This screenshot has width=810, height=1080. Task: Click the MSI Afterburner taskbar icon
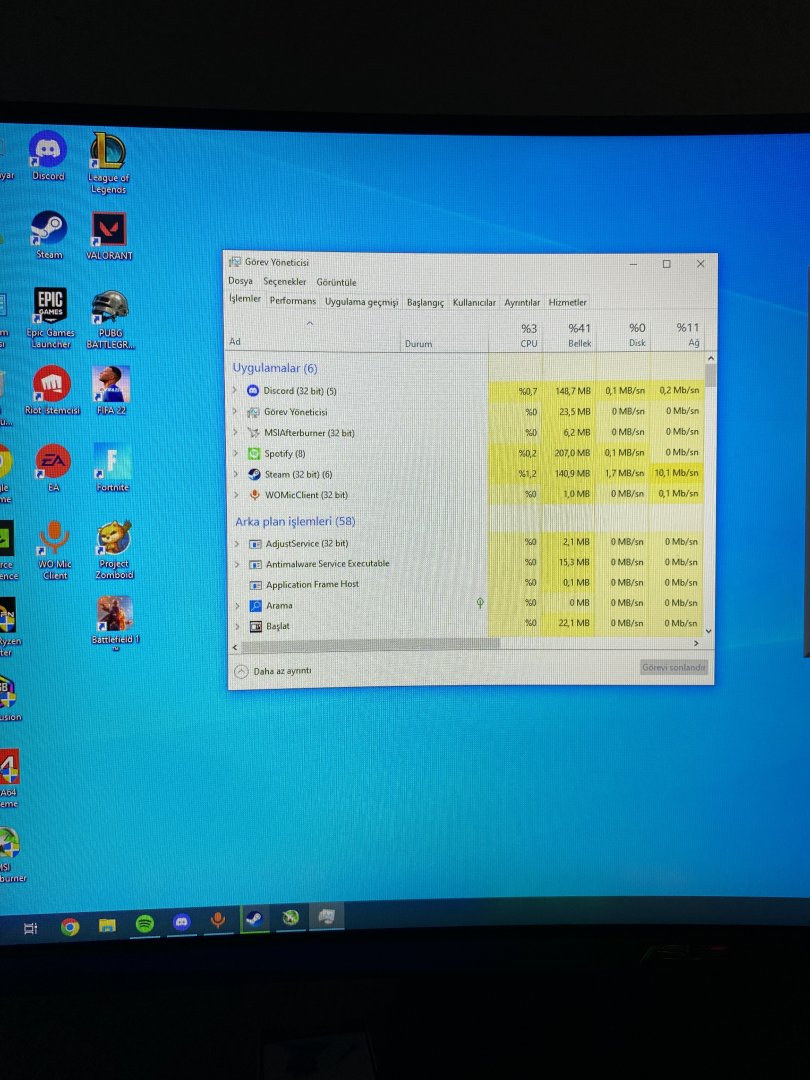291,917
